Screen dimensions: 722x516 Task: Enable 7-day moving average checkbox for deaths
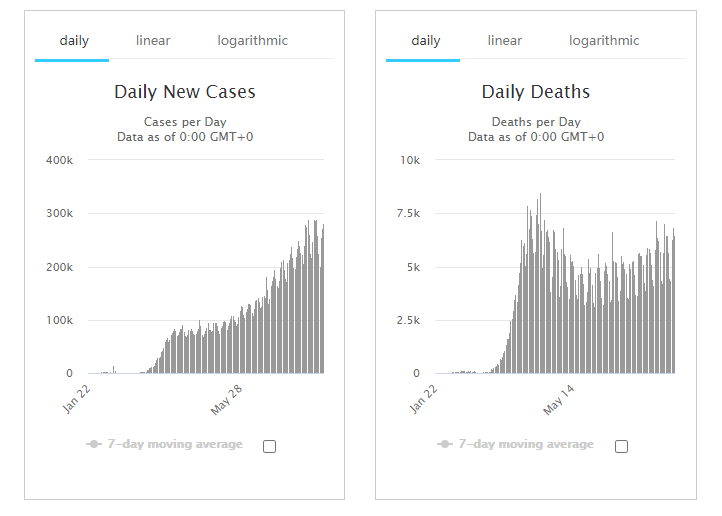pyautogui.click(x=621, y=446)
